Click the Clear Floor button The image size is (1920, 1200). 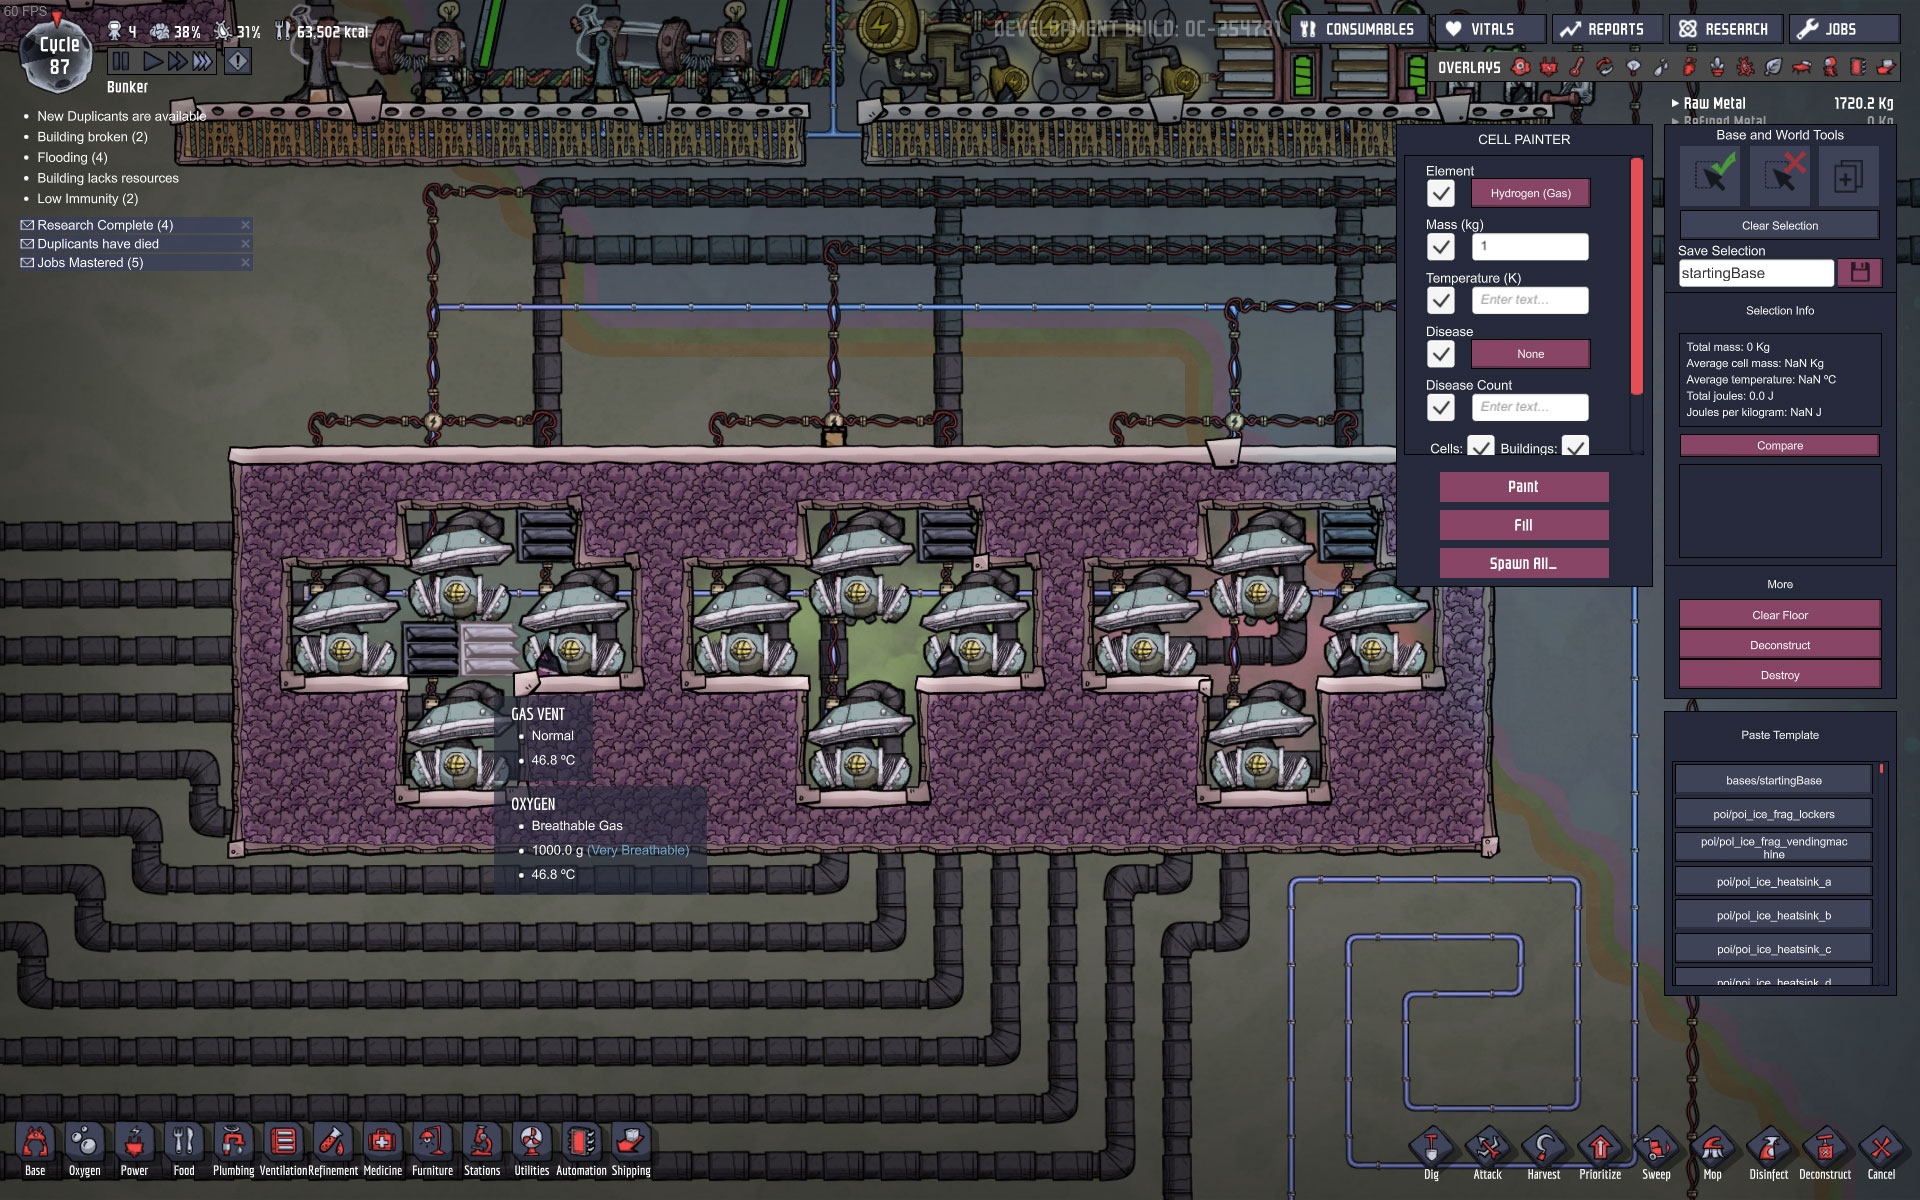point(1779,615)
